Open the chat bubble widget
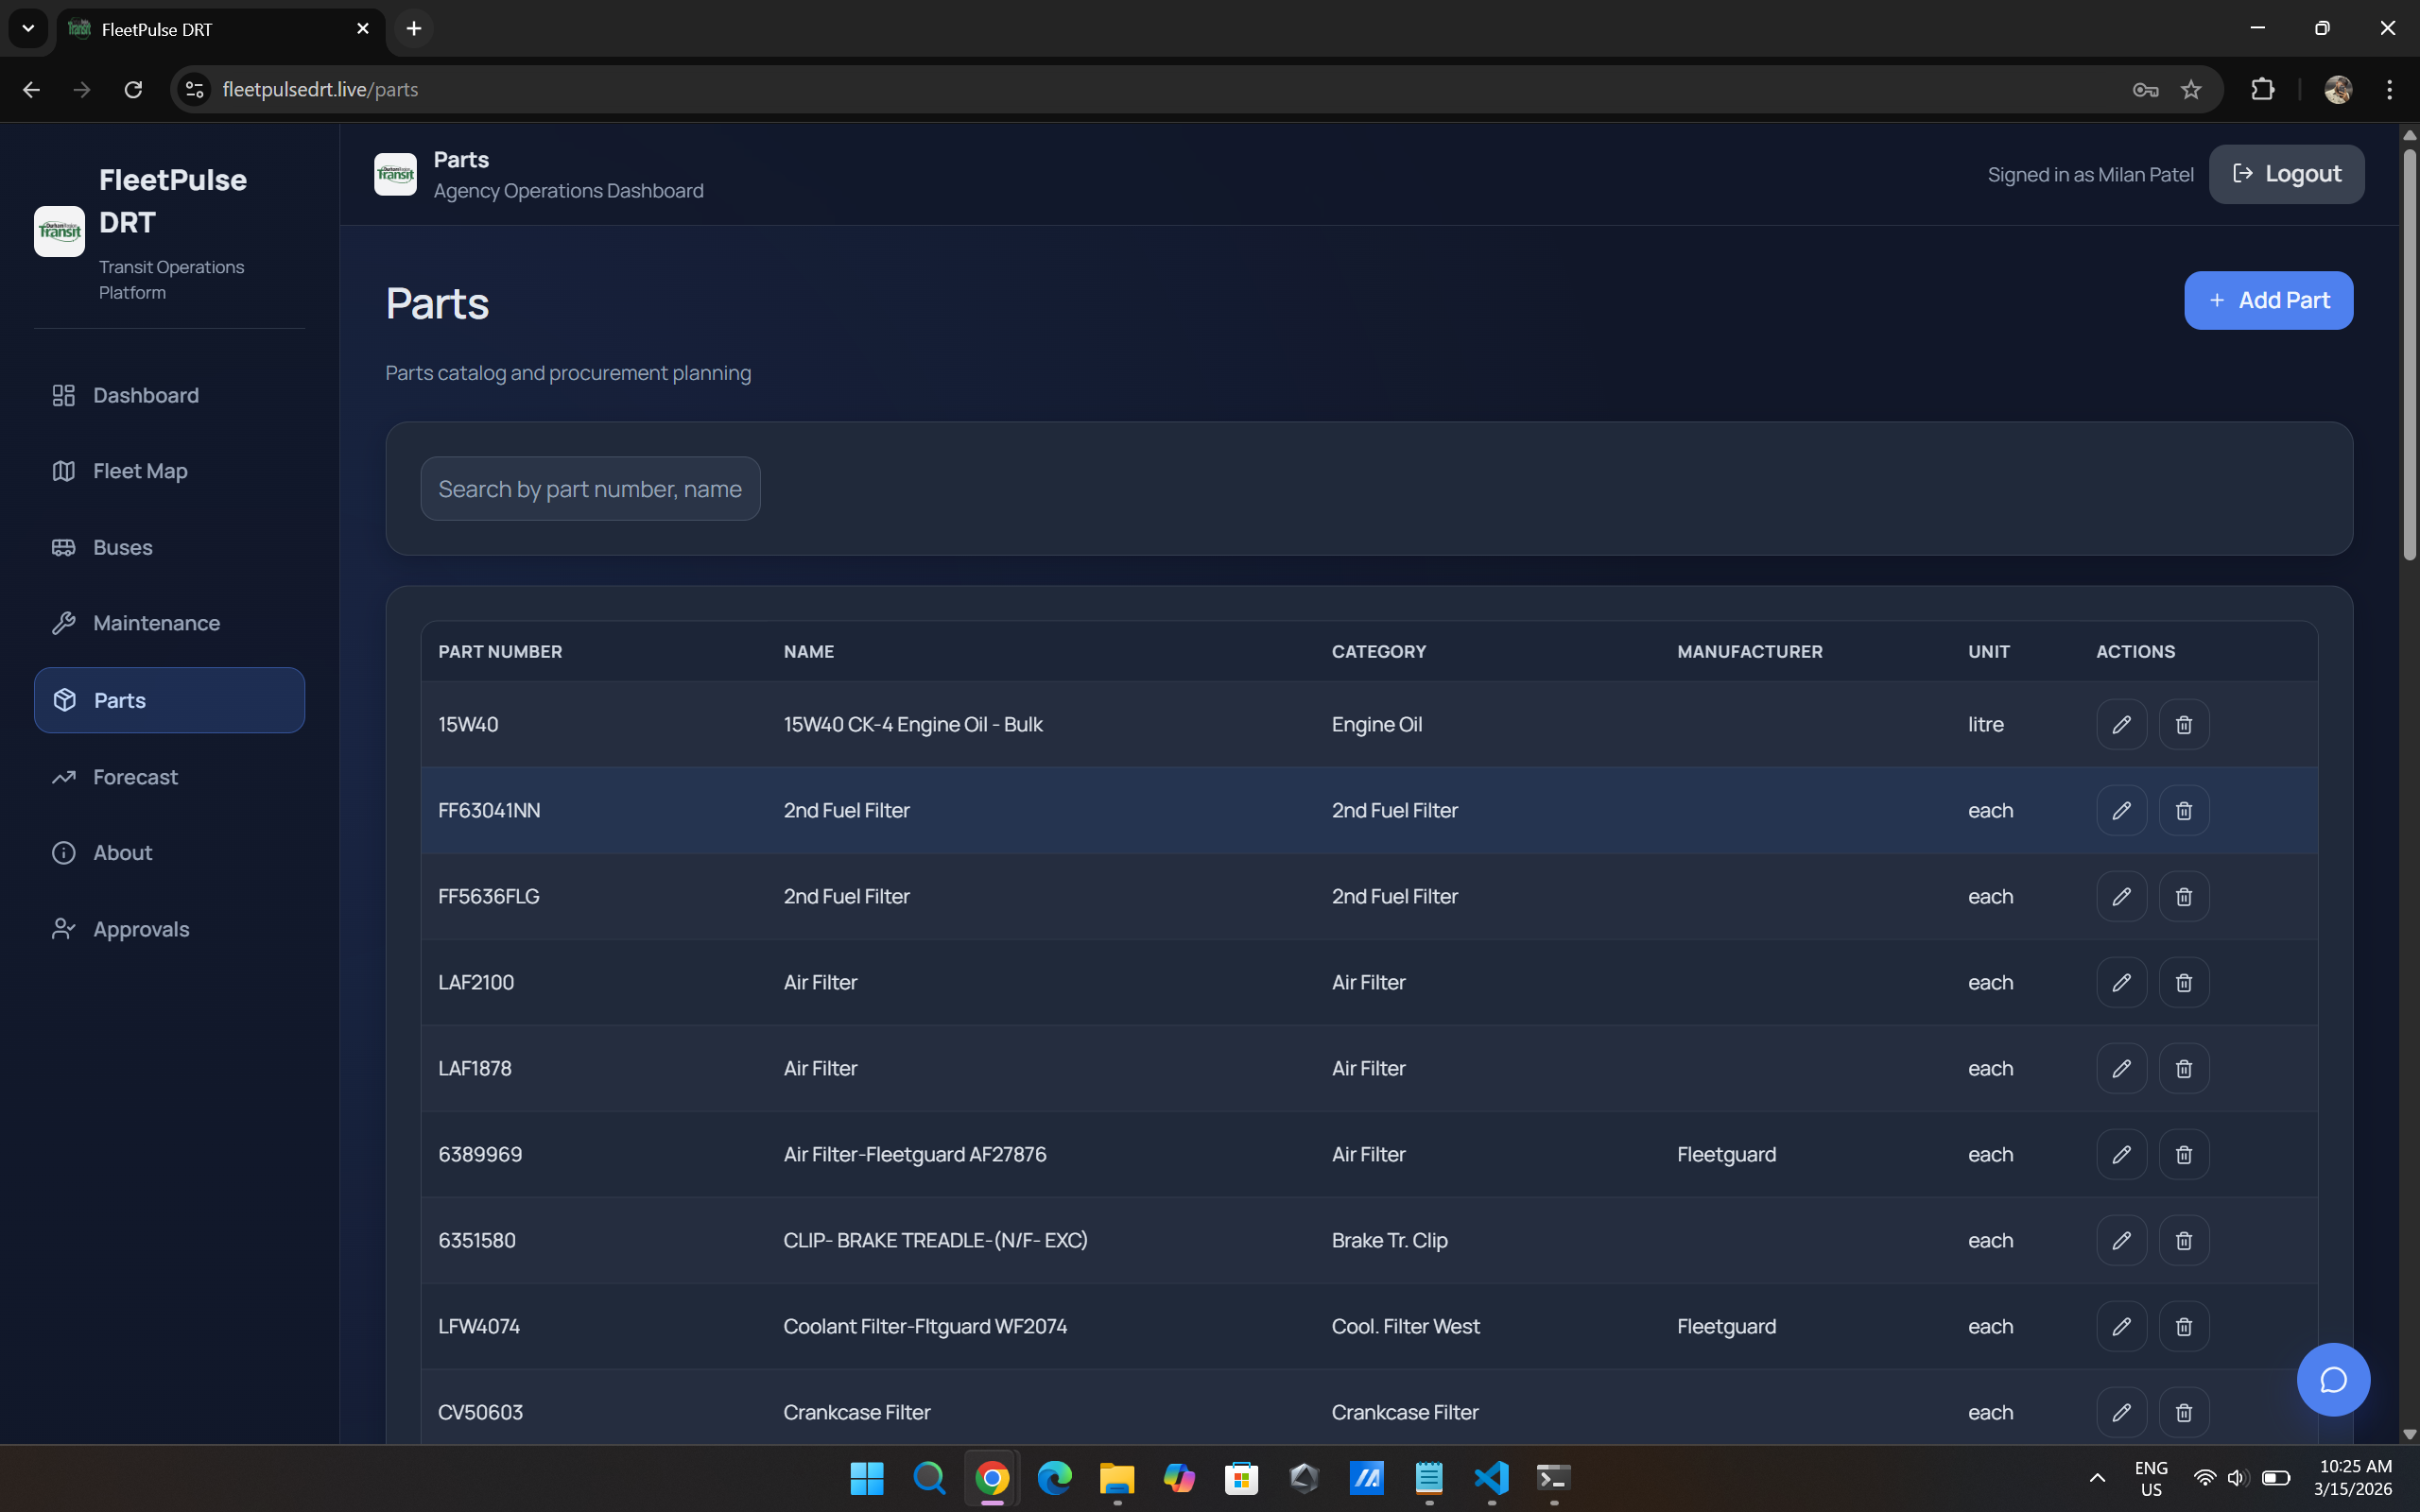 click(x=2332, y=1379)
